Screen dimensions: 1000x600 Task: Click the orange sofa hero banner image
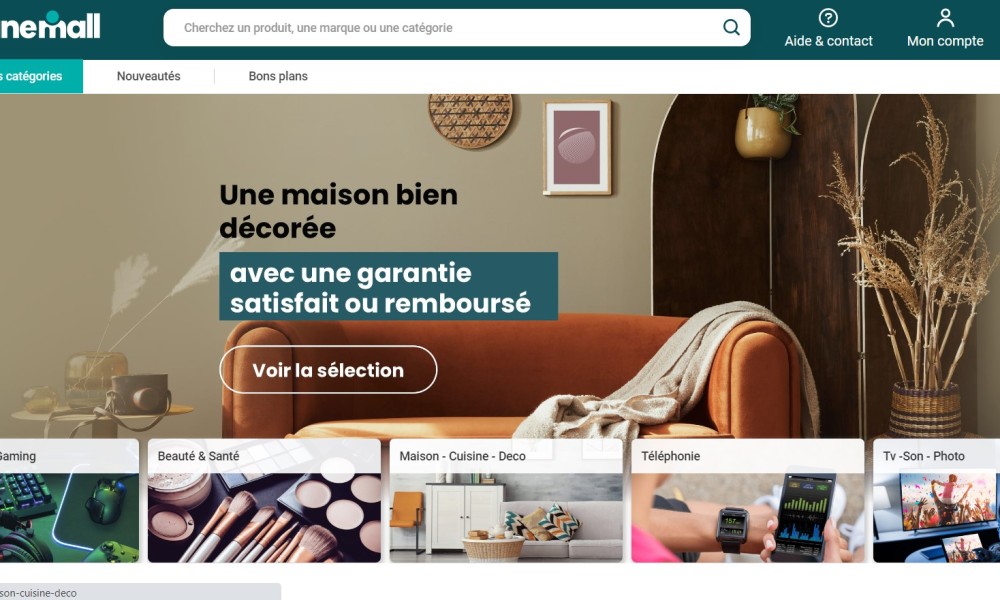coord(500,266)
